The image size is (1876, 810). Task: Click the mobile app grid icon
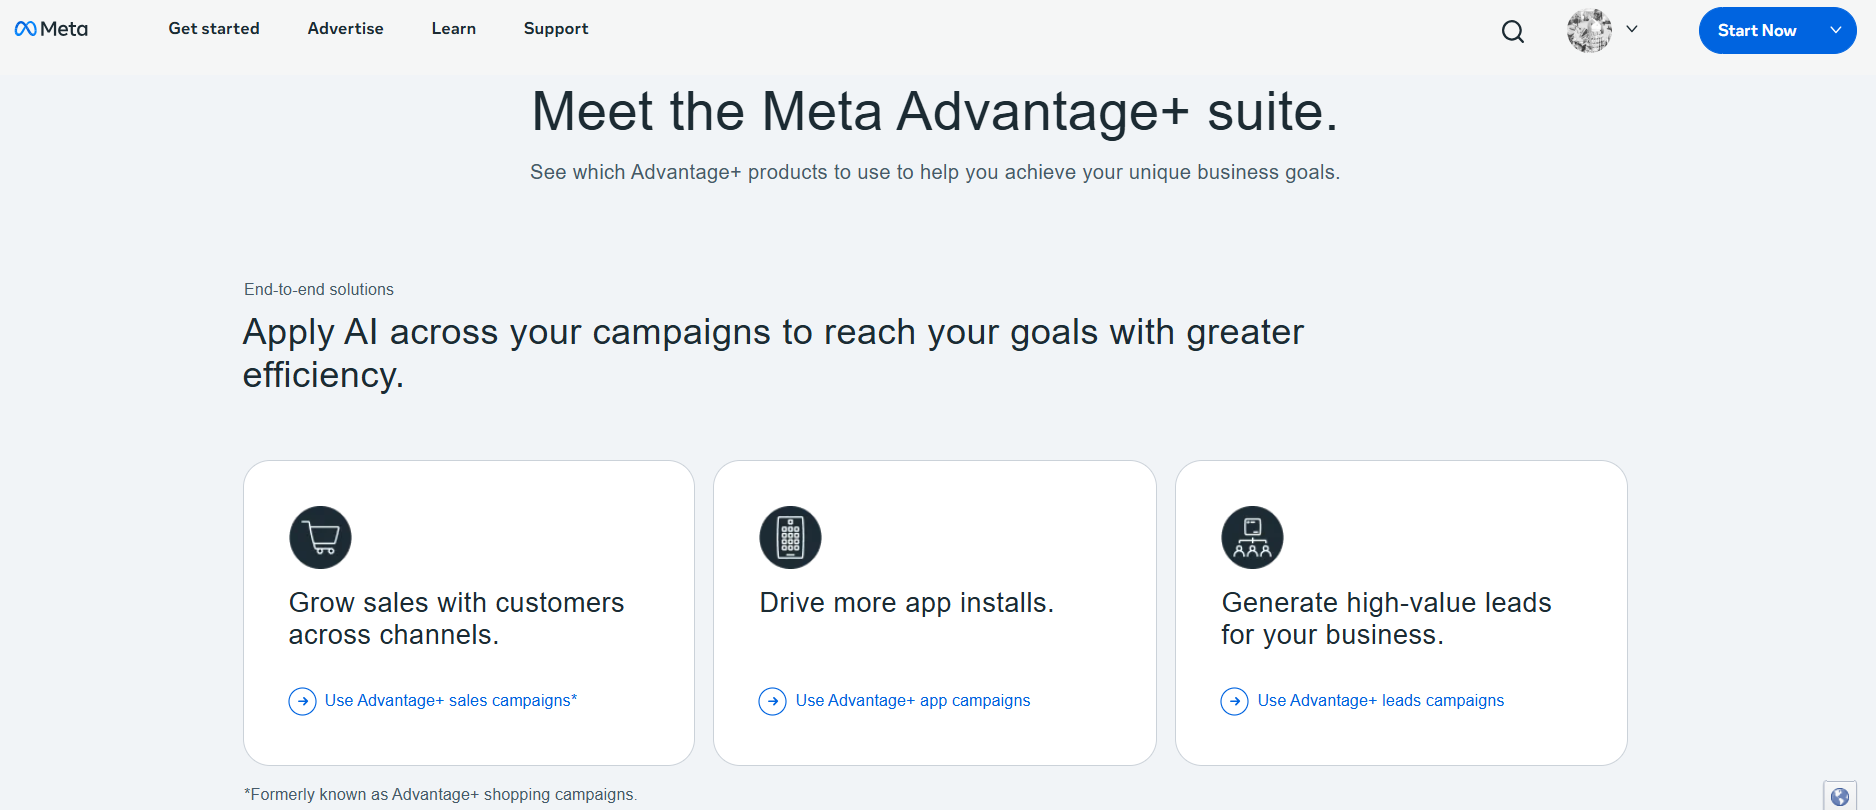[790, 537]
